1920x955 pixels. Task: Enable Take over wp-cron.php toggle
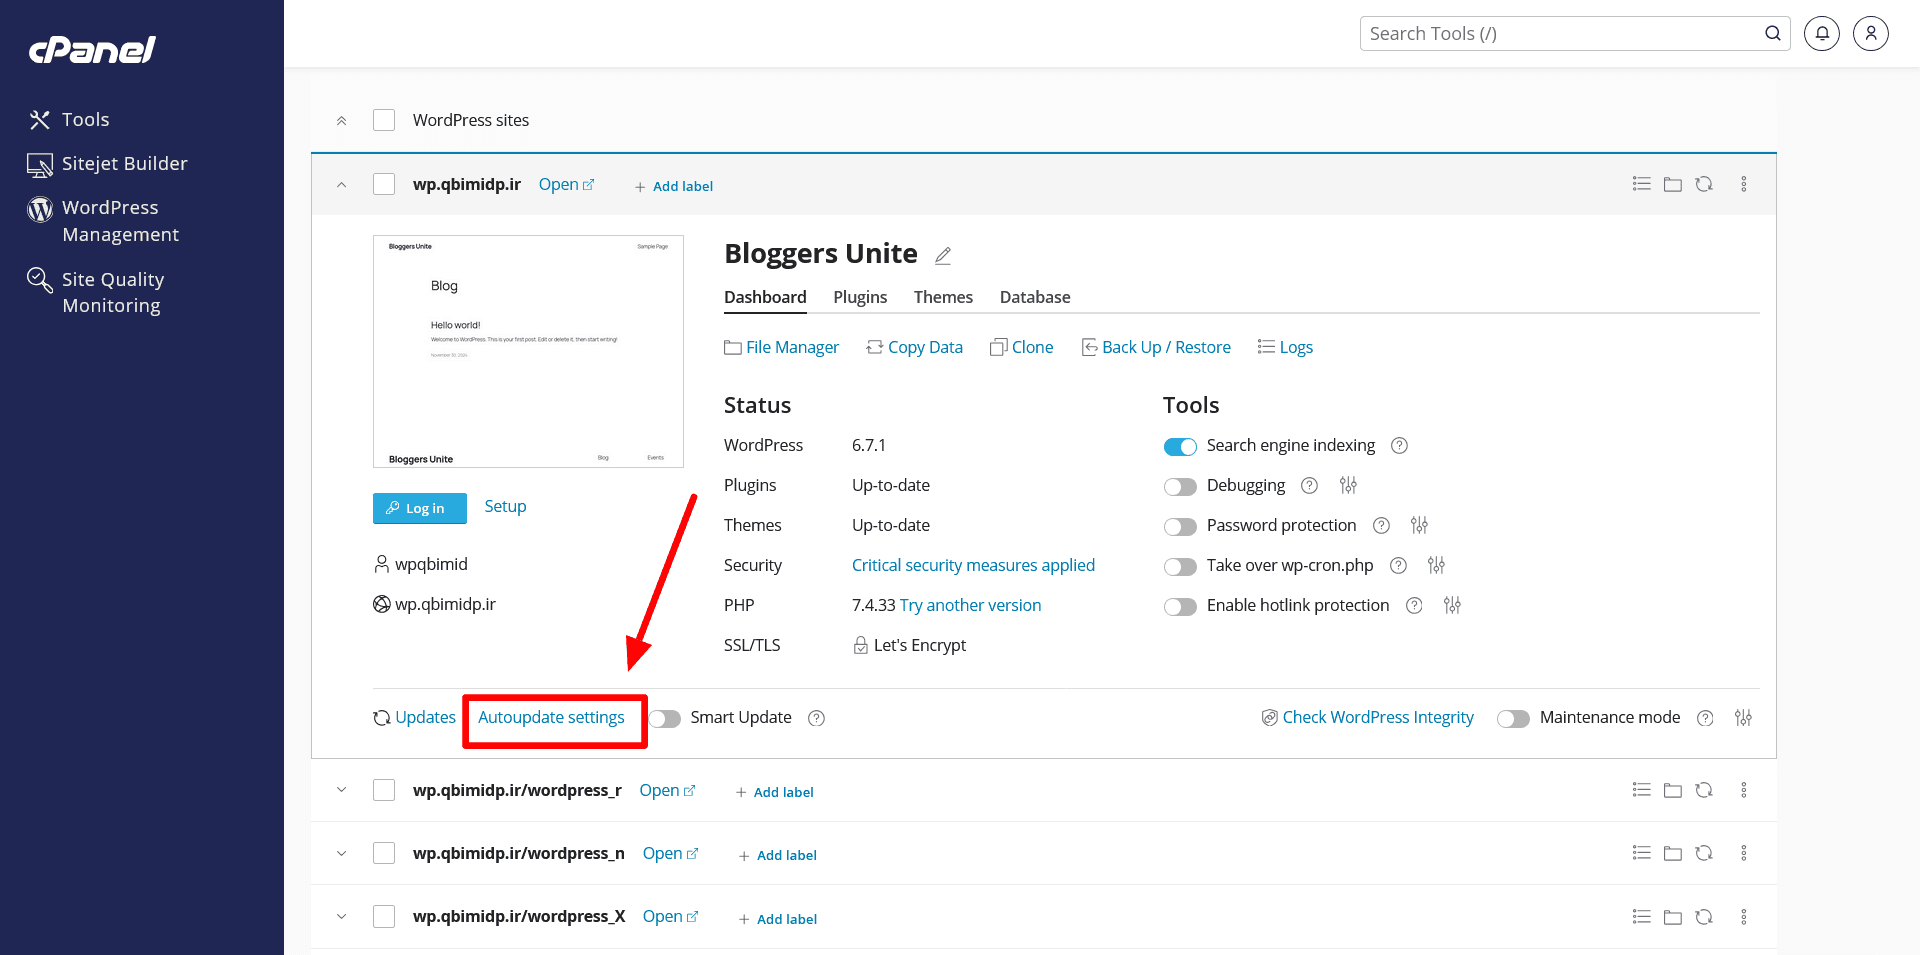pyautogui.click(x=1180, y=566)
